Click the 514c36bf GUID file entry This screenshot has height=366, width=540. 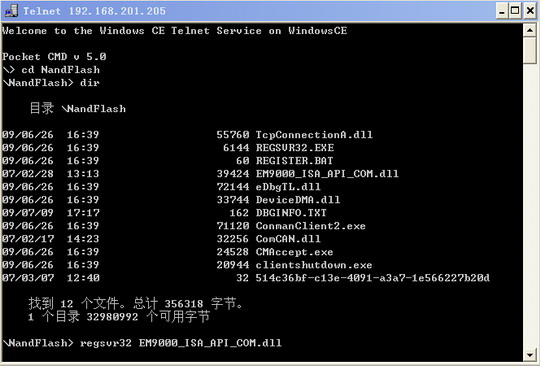pos(372,278)
